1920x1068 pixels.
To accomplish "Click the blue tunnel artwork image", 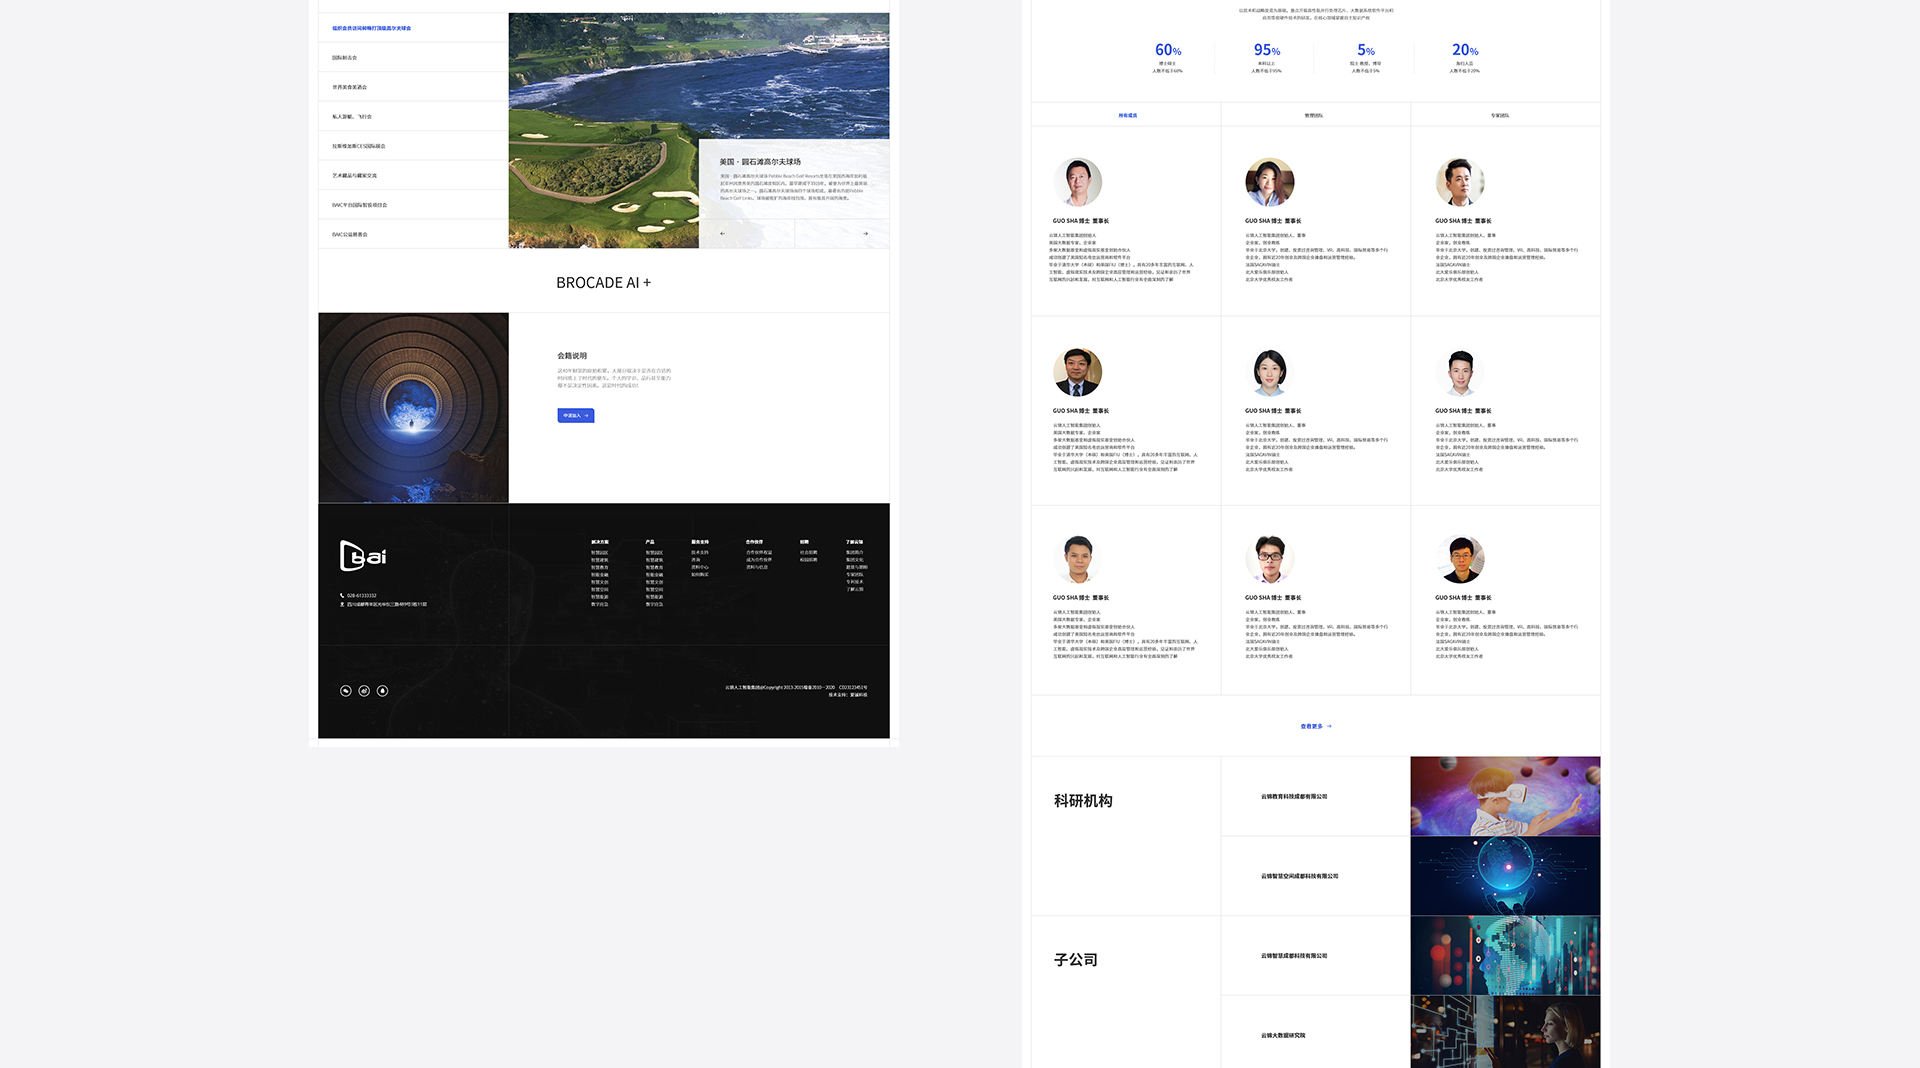I will click(x=413, y=408).
